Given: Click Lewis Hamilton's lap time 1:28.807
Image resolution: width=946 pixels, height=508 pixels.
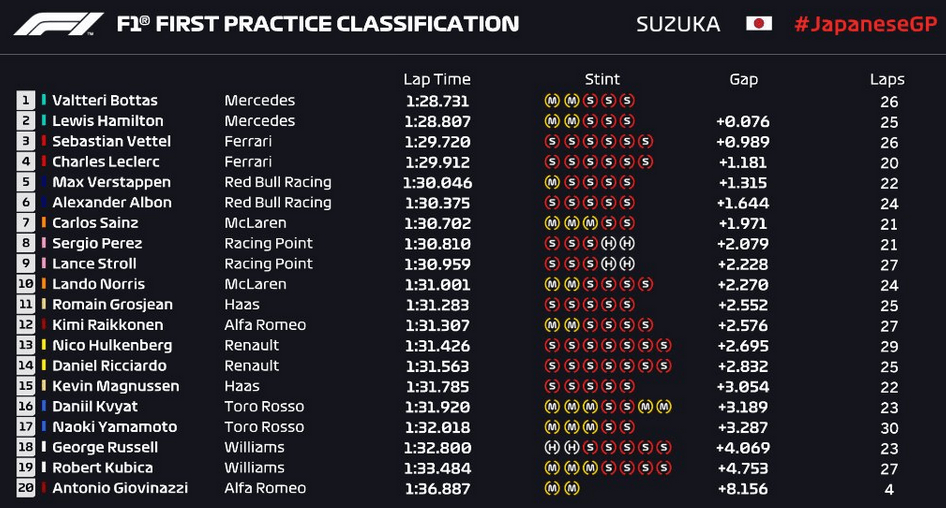Looking at the screenshot, I should pyautogui.click(x=437, y=121).
